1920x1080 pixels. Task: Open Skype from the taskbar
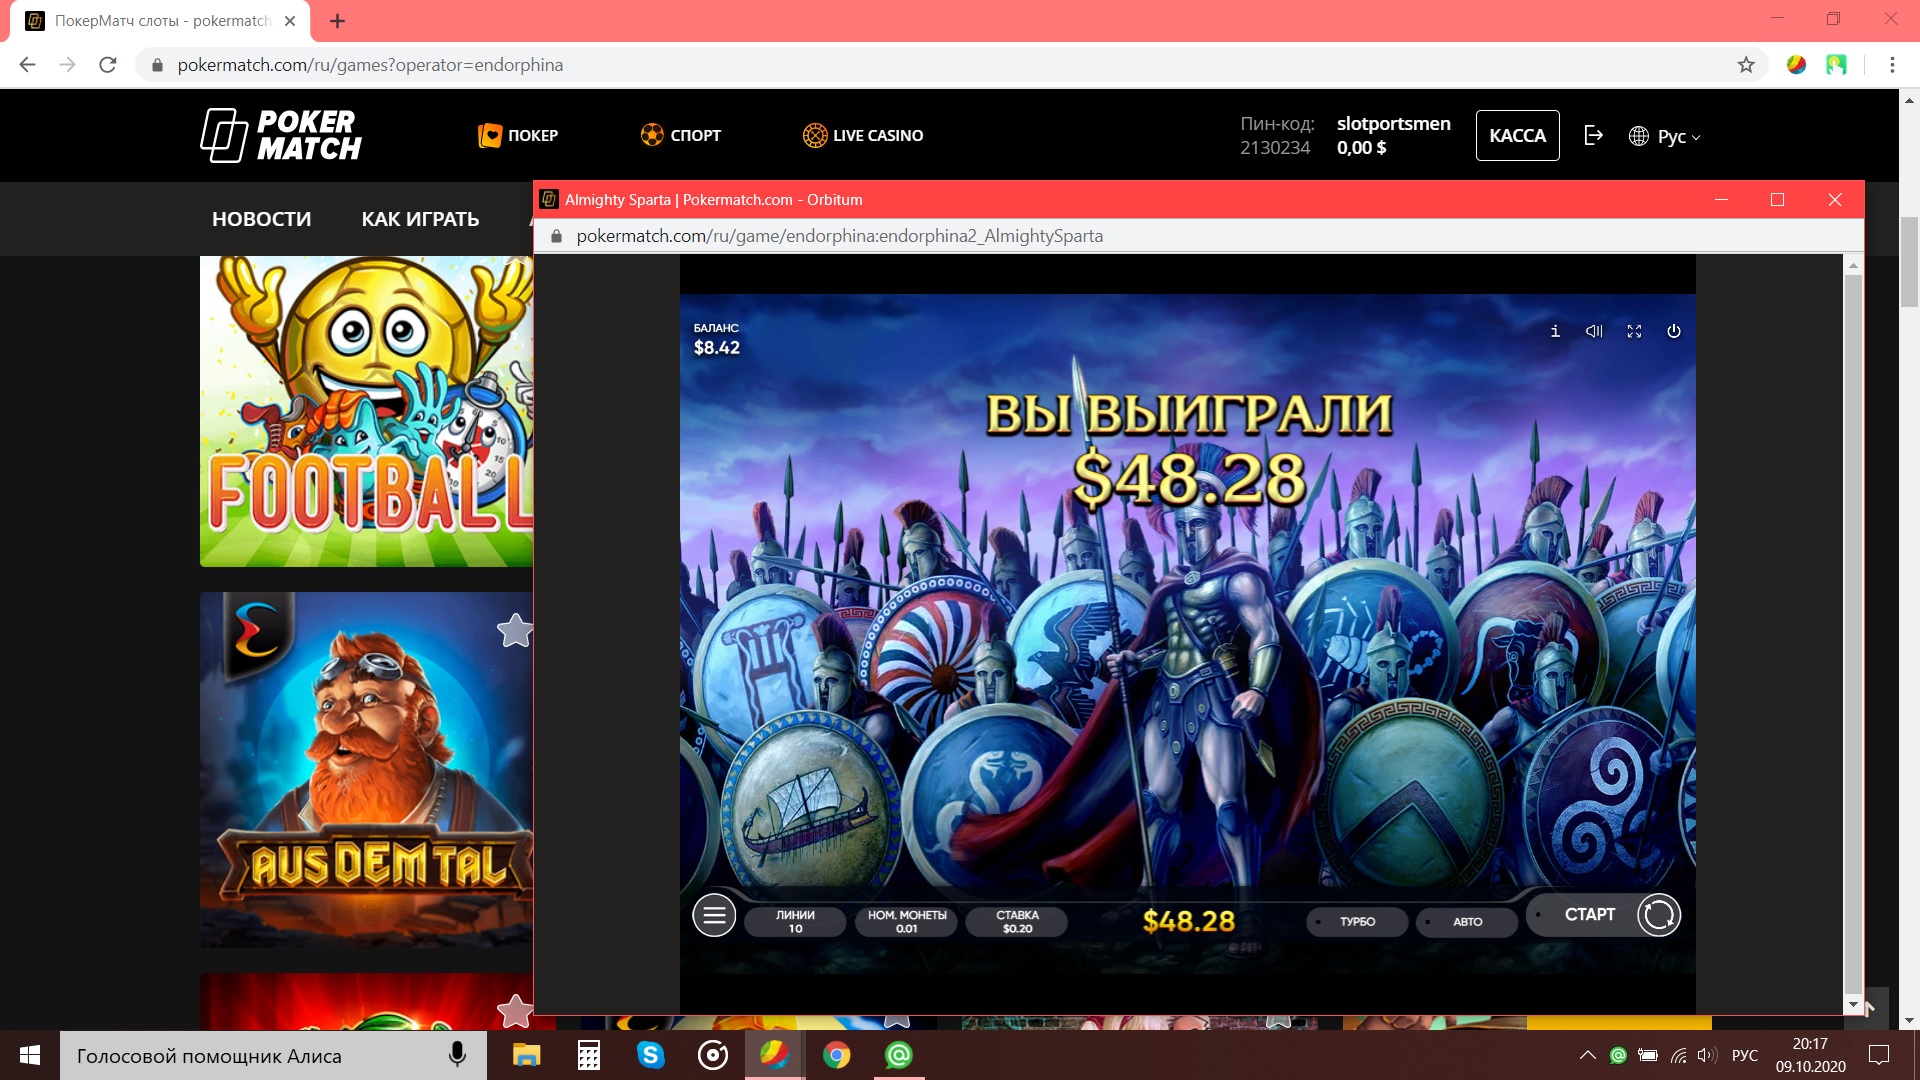[x=651, y=1055]
